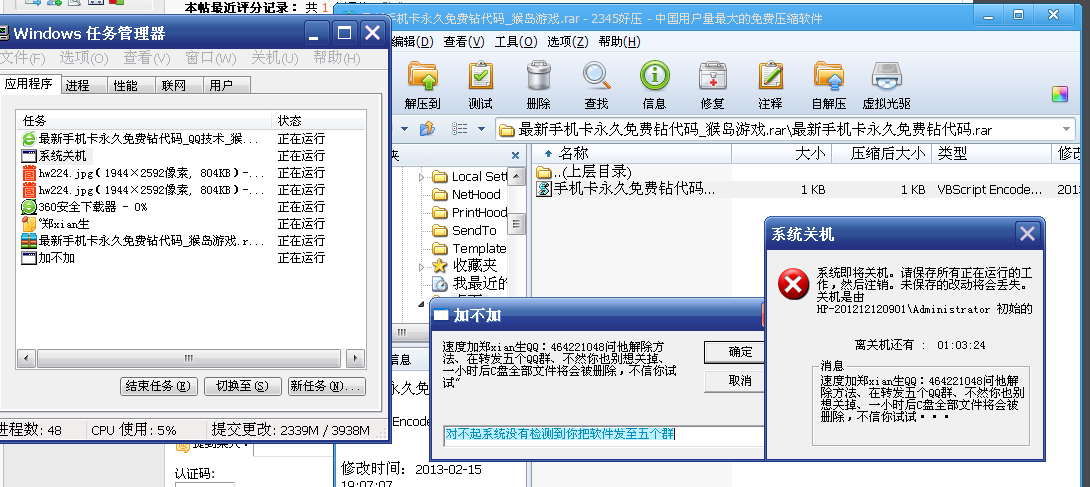Select the SendTo folder in tree

pyautogui.click(x=464, y=231)
